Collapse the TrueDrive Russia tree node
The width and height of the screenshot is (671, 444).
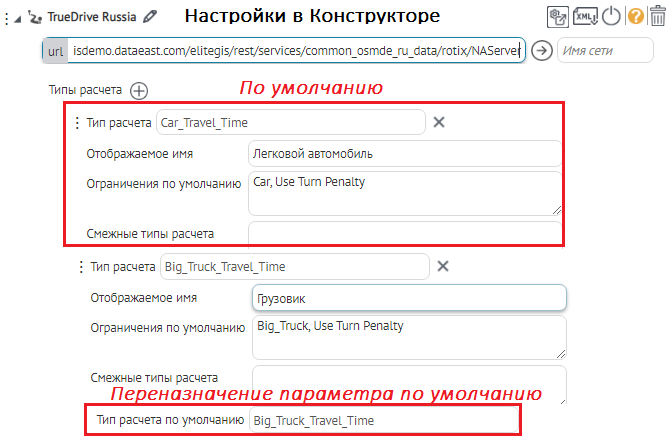click(19, 17)
